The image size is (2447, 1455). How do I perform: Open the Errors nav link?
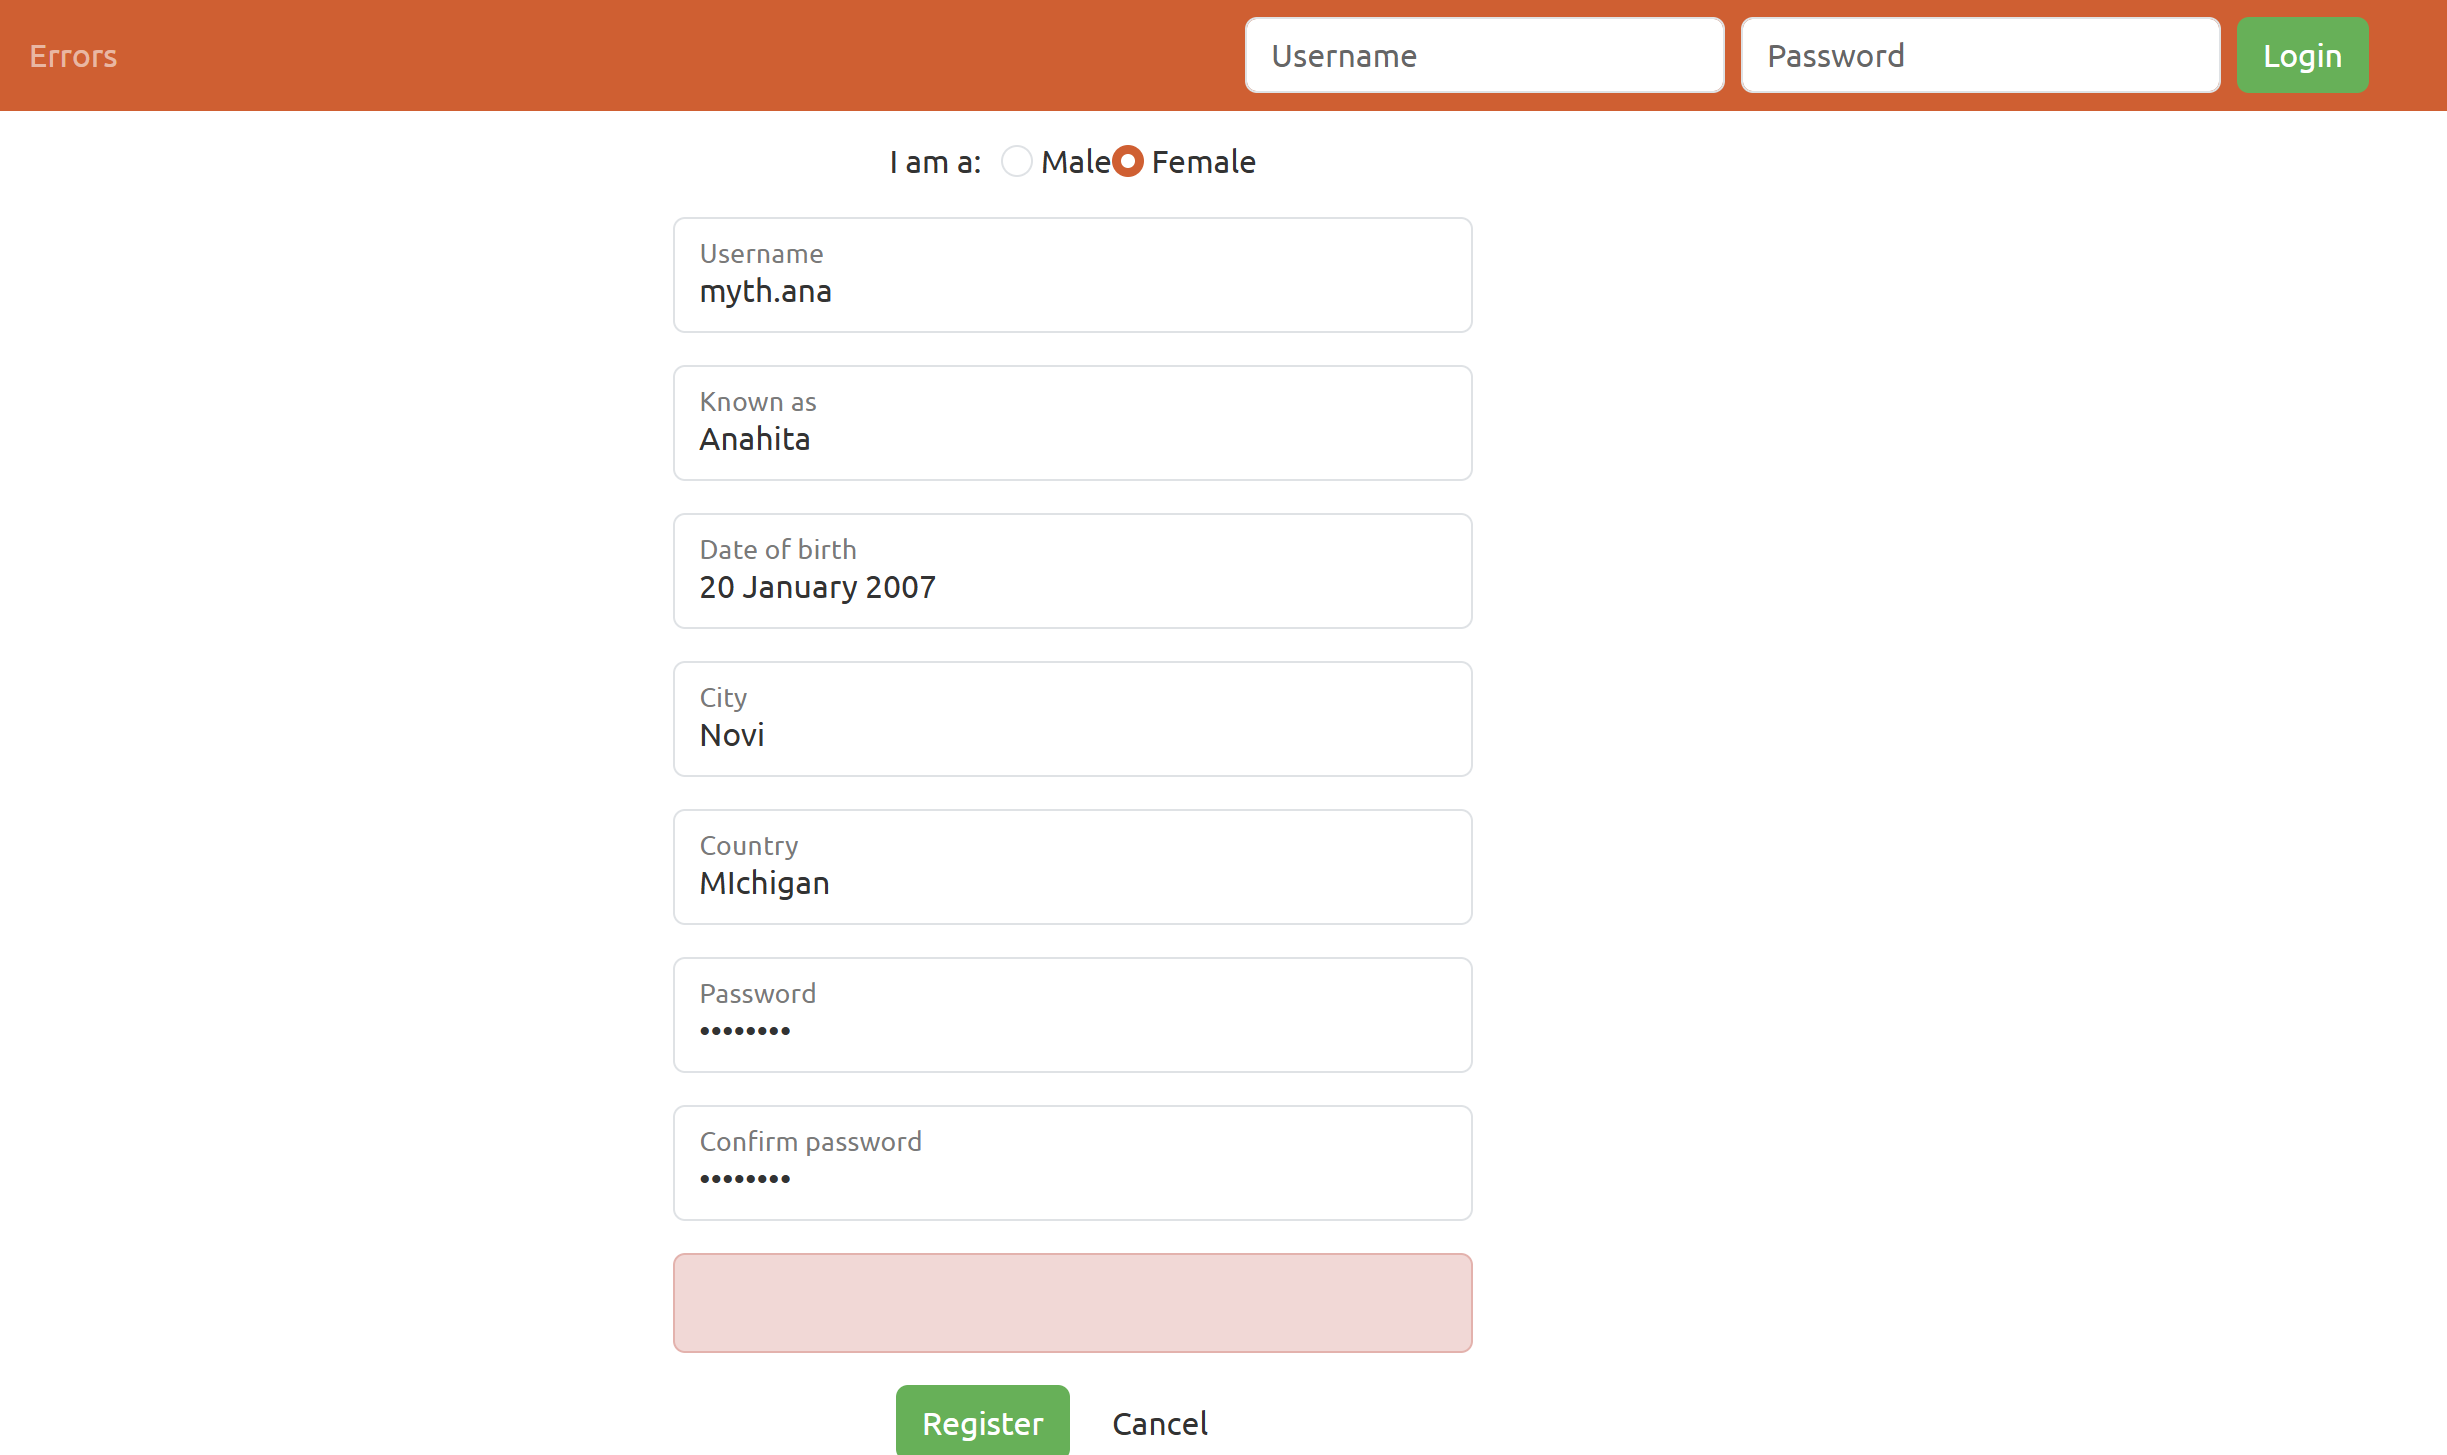click(x=73, y=56)
